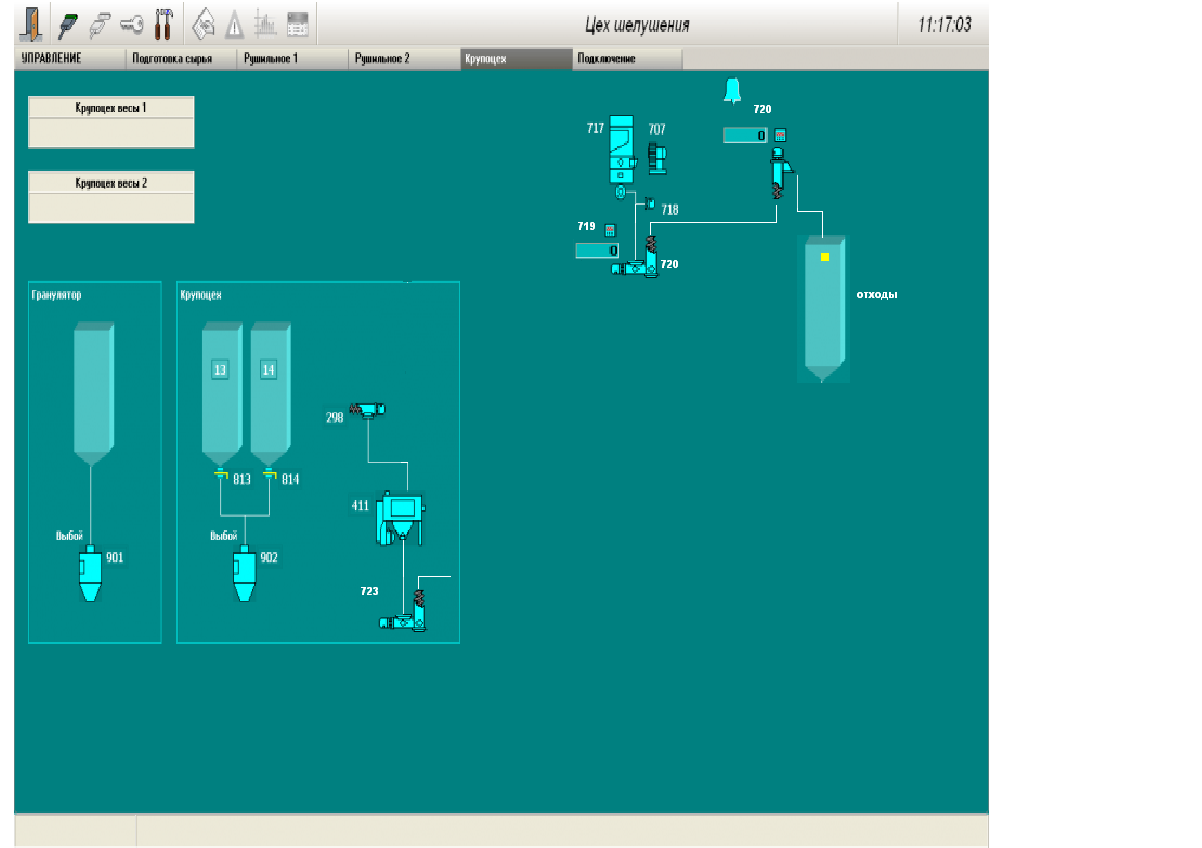Click the 719 value input field
1202x848 pixels.
click(x=598, y=250)
